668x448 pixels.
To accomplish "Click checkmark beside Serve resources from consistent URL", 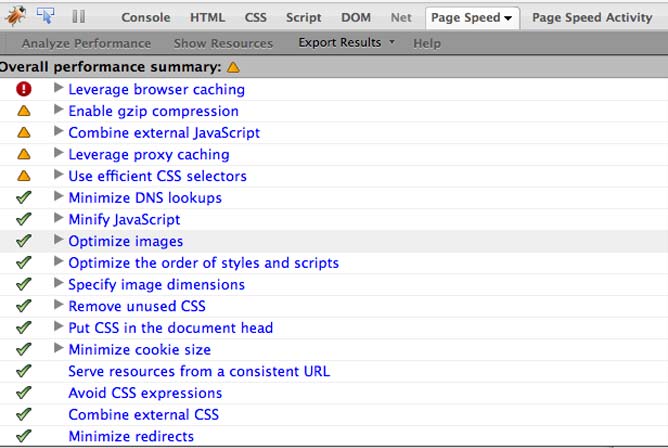I will coord(23,371).
